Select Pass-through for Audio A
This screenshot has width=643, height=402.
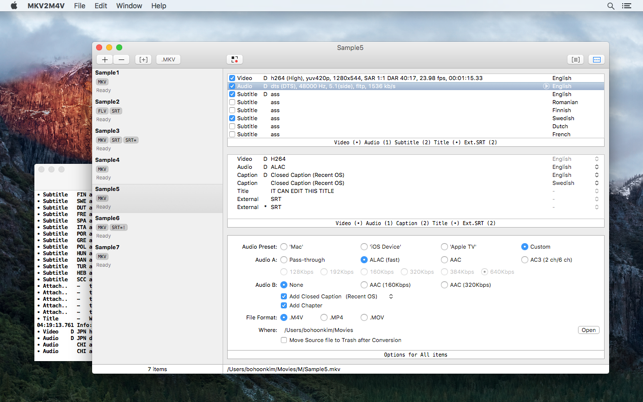[284, 260]
